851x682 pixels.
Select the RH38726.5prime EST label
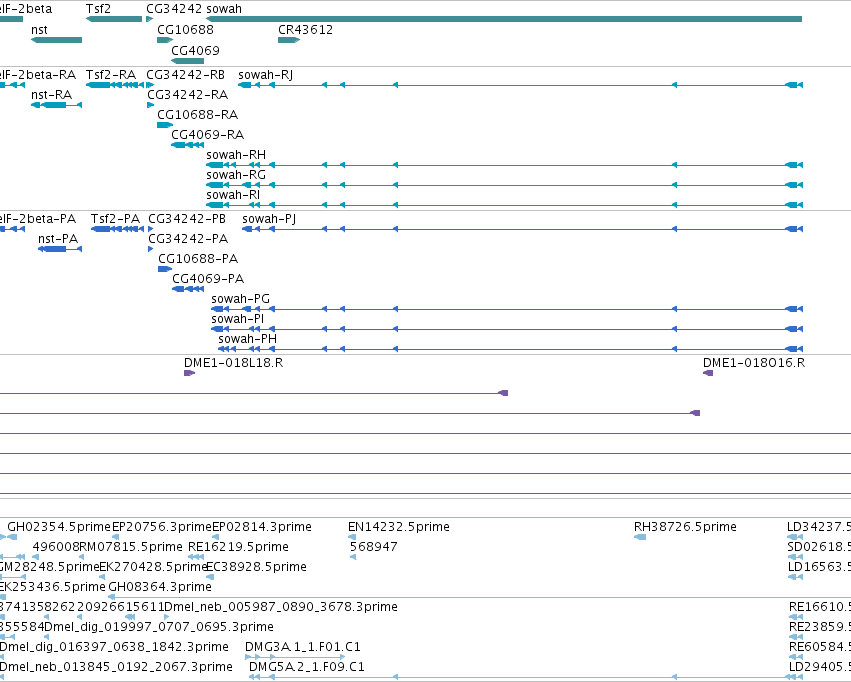pos(685,527)
